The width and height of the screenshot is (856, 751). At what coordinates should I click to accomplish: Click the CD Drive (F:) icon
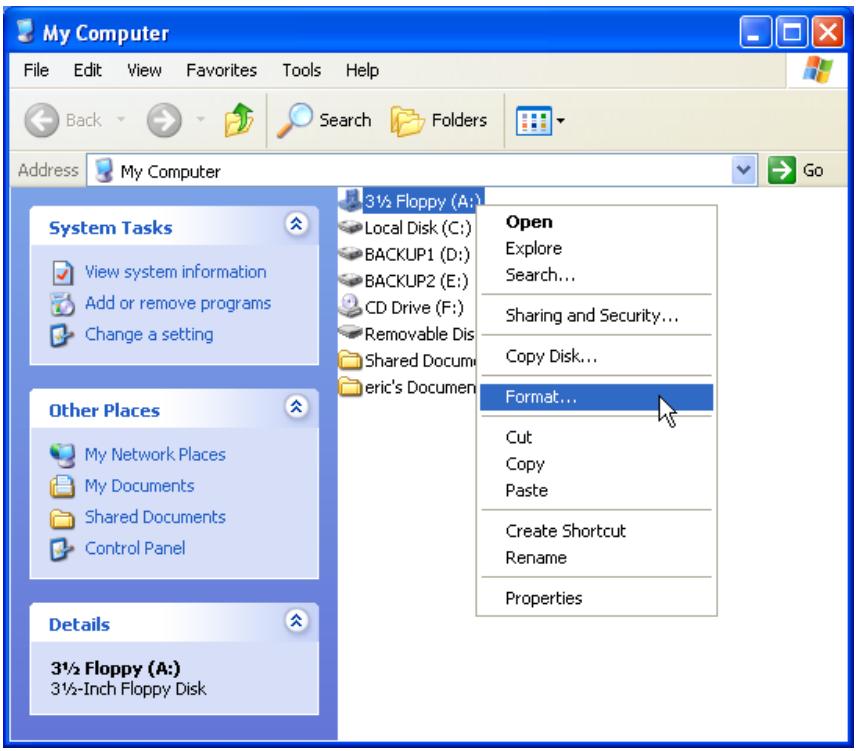click(350, 306)
